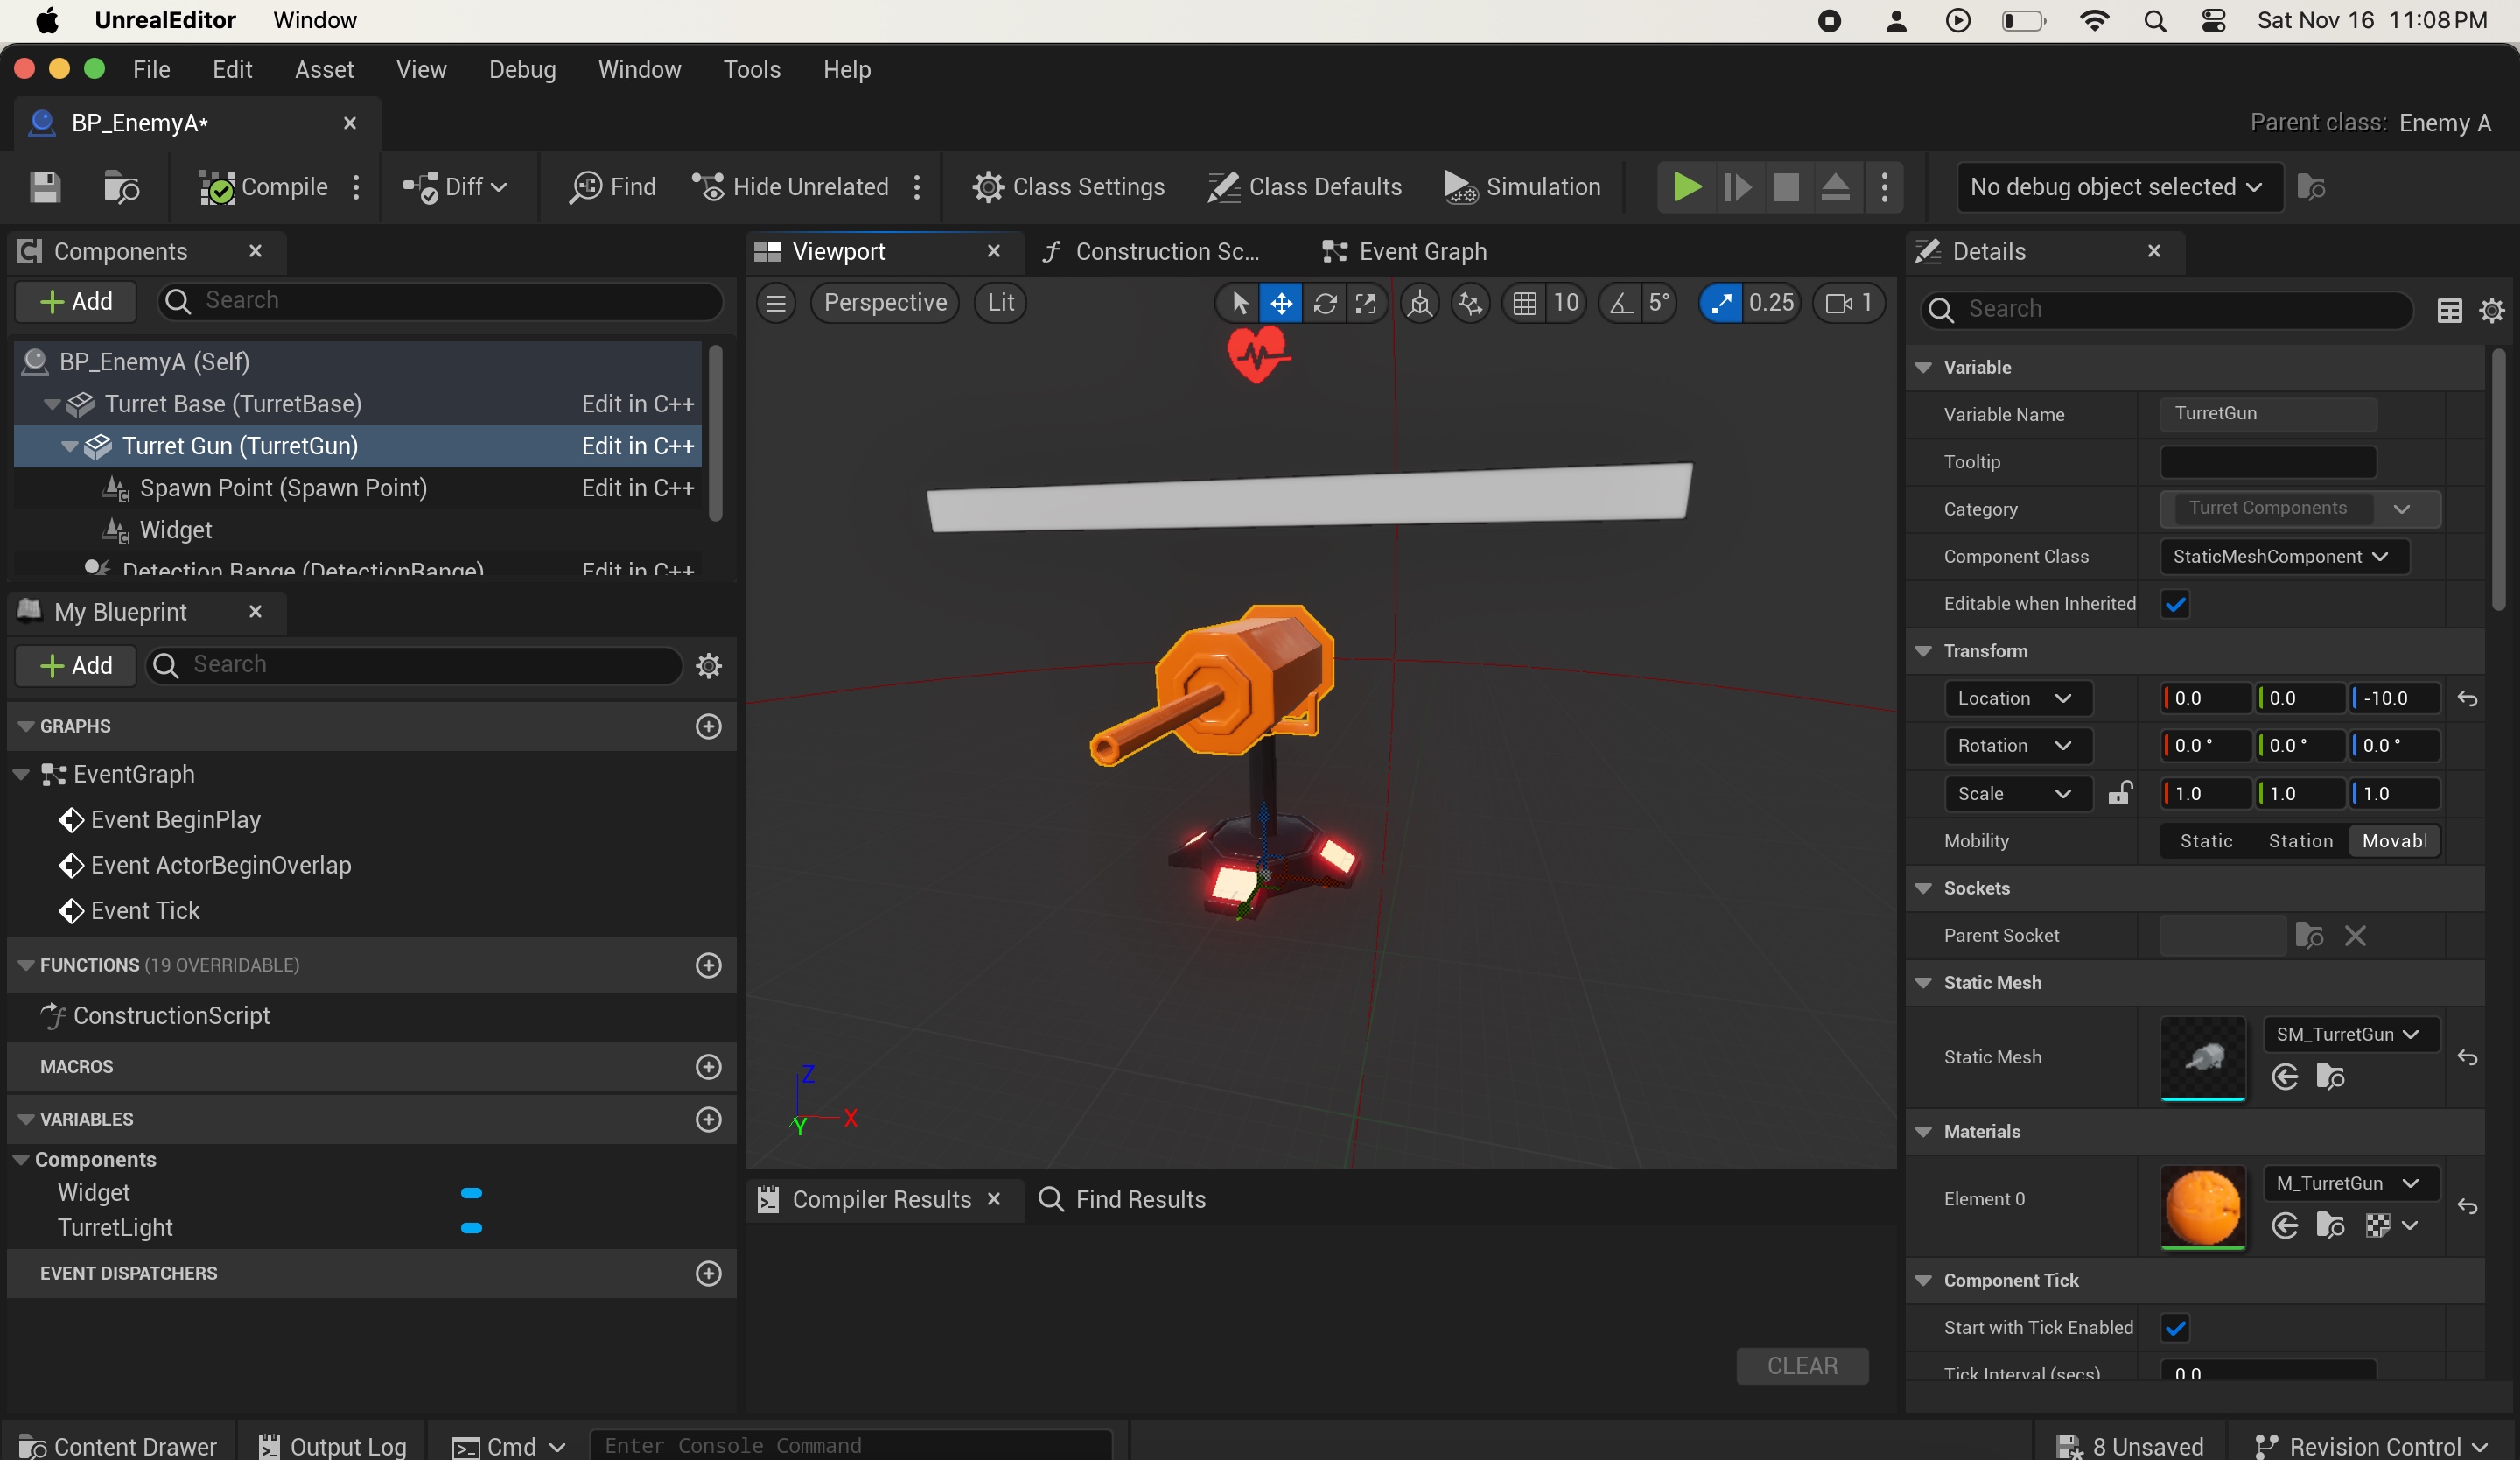Collapse the Turret Base tree item

tap(52, 404)
